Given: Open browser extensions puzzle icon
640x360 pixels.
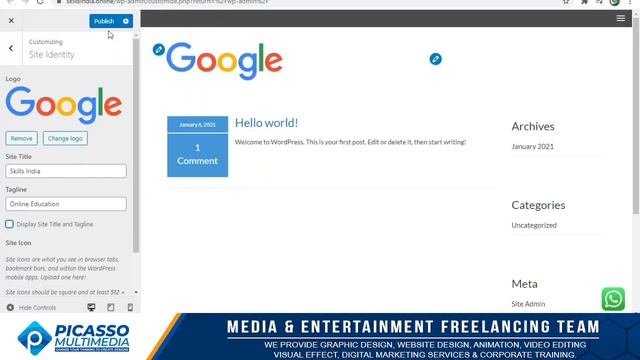Looking at the screenshot, I should pyautogui.click(x=584, y=2).
